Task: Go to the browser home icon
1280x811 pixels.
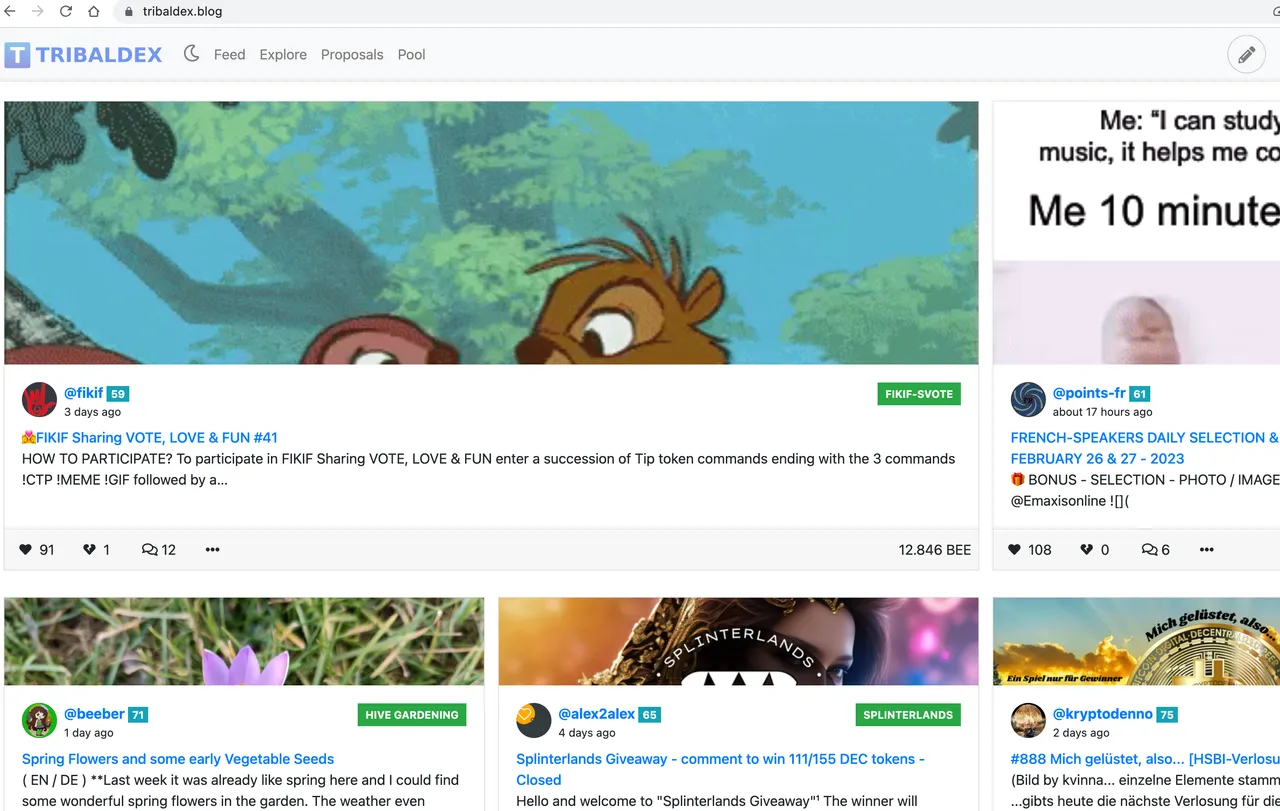Action: [x=94, y=12]
